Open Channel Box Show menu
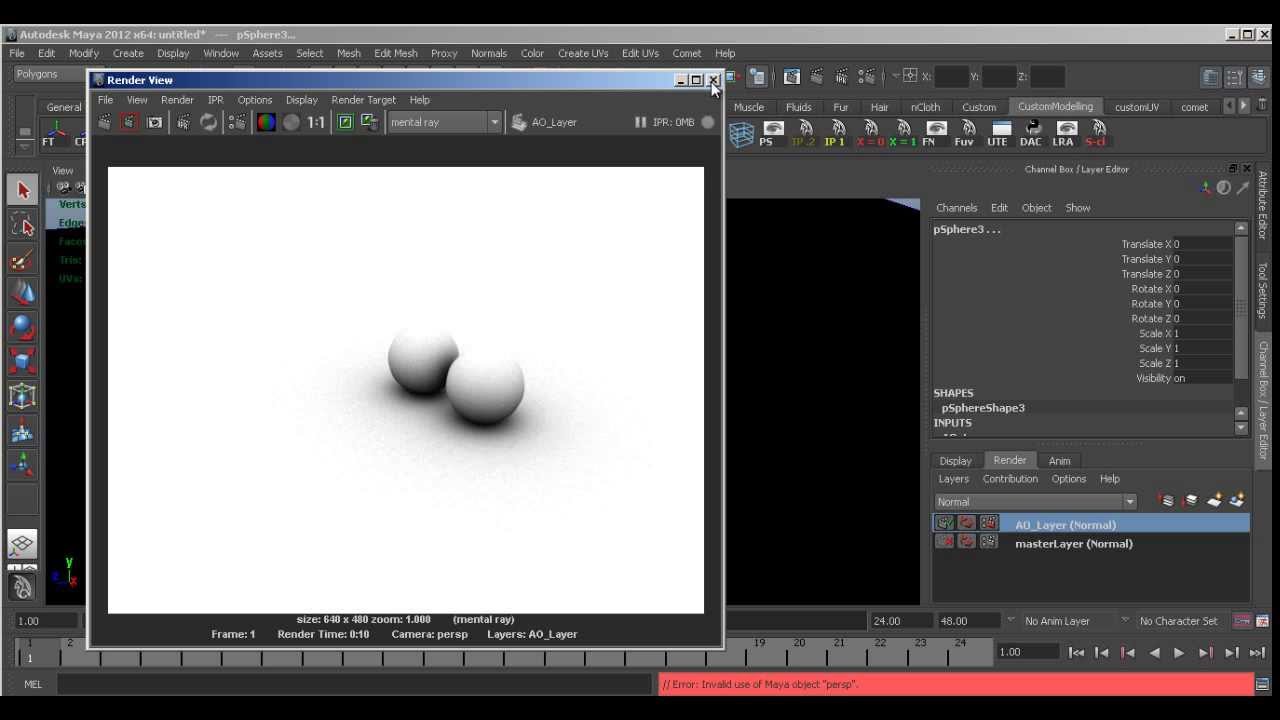This screenshot has width=1280, height=720. (1078, 208)
